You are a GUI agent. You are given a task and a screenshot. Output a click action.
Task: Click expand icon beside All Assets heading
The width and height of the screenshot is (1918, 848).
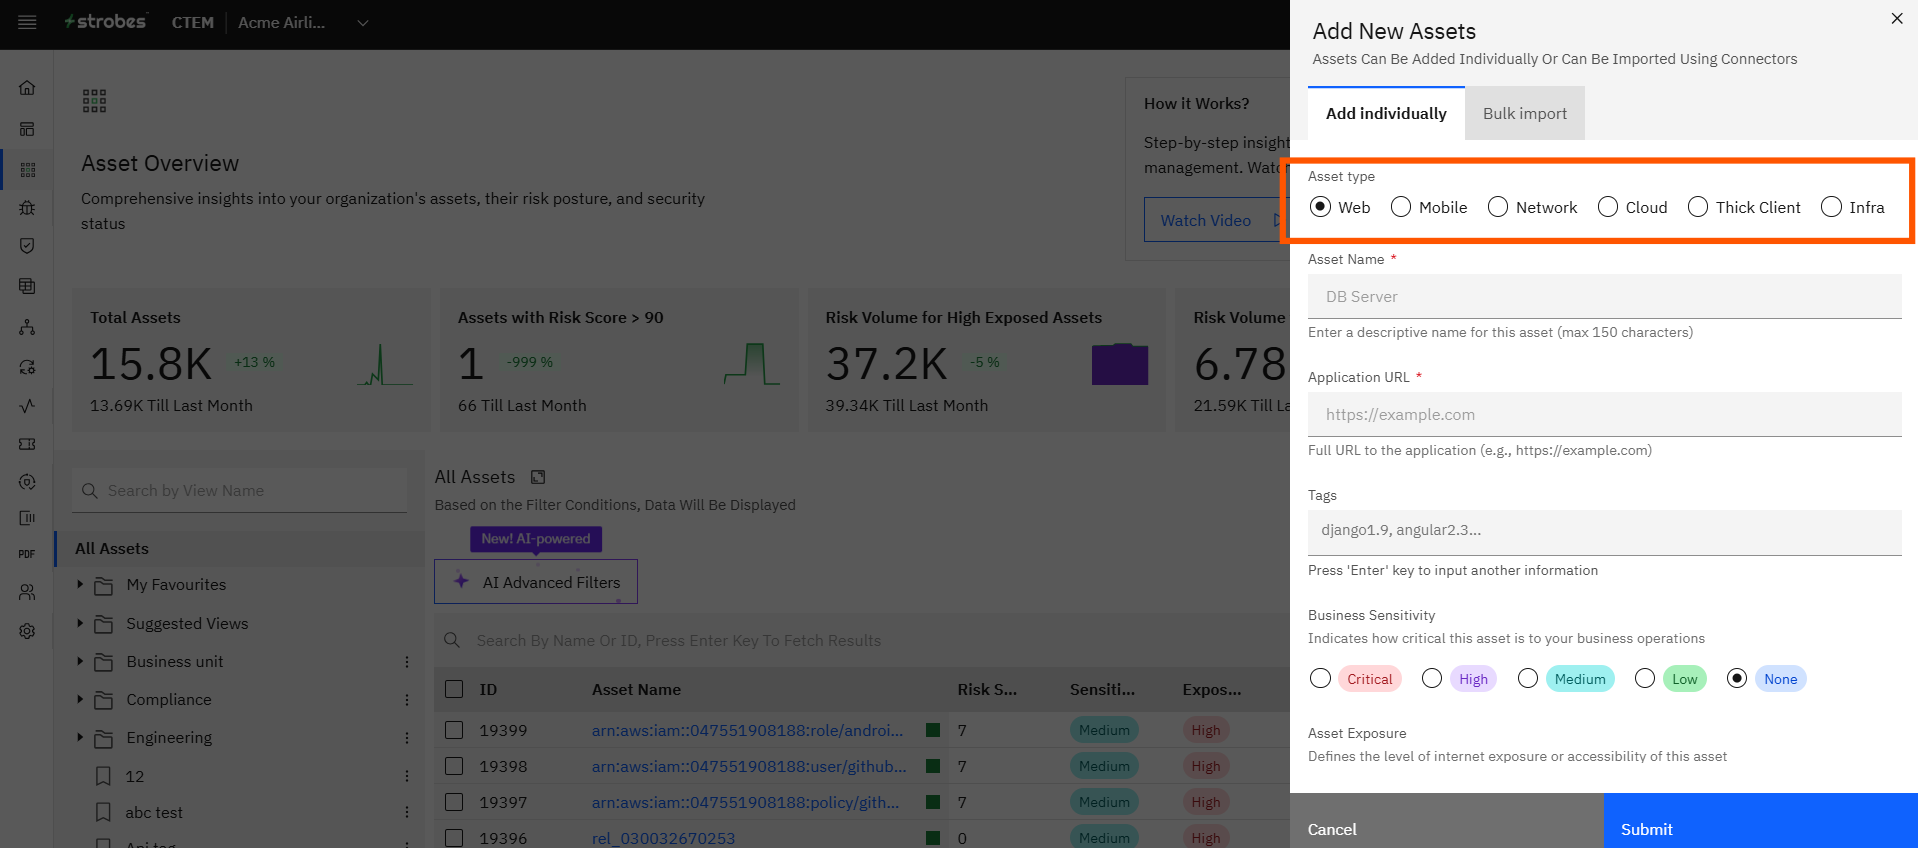point(538,477)
